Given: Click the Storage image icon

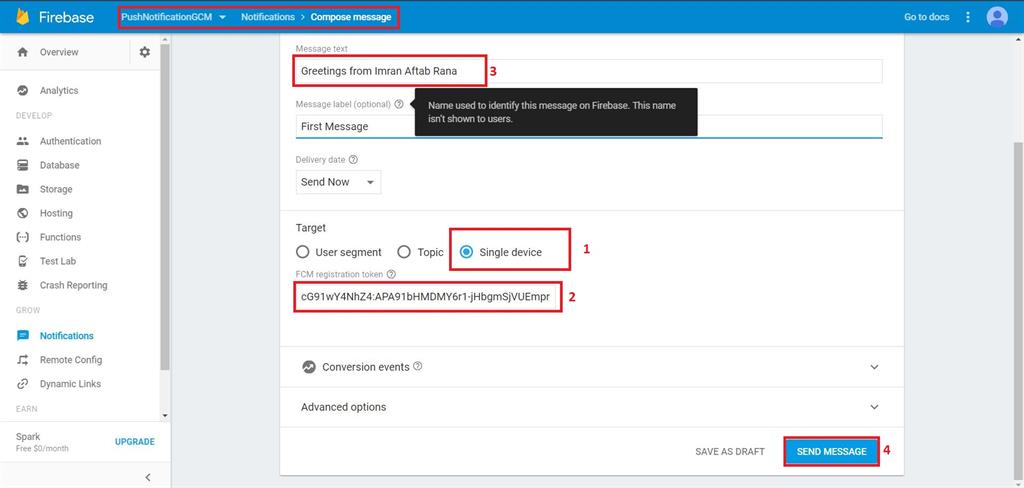Looking at the screenshot, I should point(23,189).
